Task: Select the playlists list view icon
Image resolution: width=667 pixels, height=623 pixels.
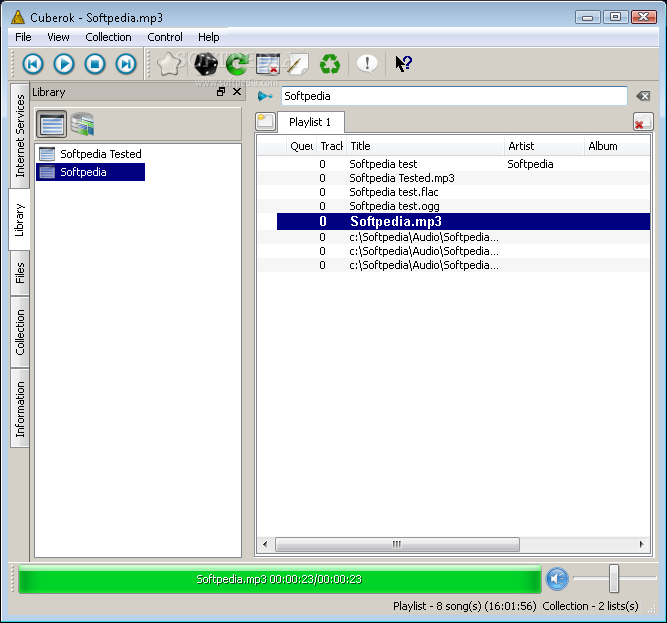Action: click(51, 124)
